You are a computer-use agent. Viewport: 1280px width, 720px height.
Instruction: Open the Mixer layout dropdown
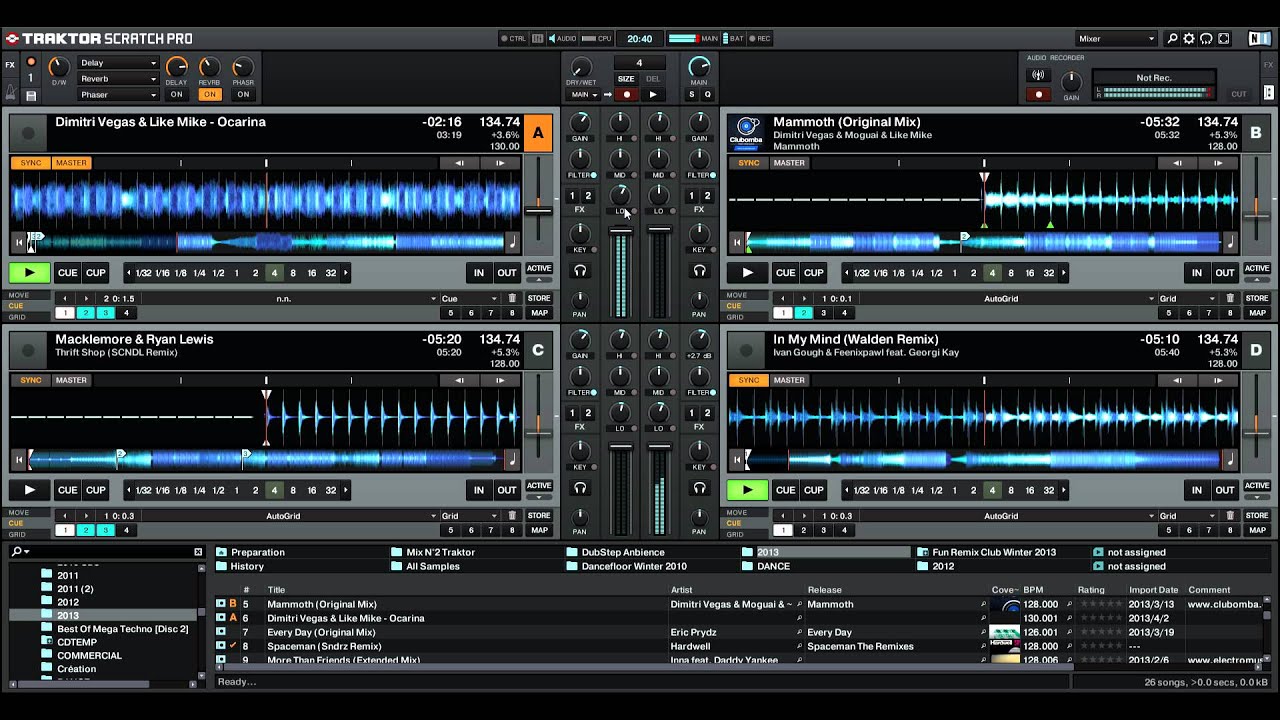tap(1116, 39)
